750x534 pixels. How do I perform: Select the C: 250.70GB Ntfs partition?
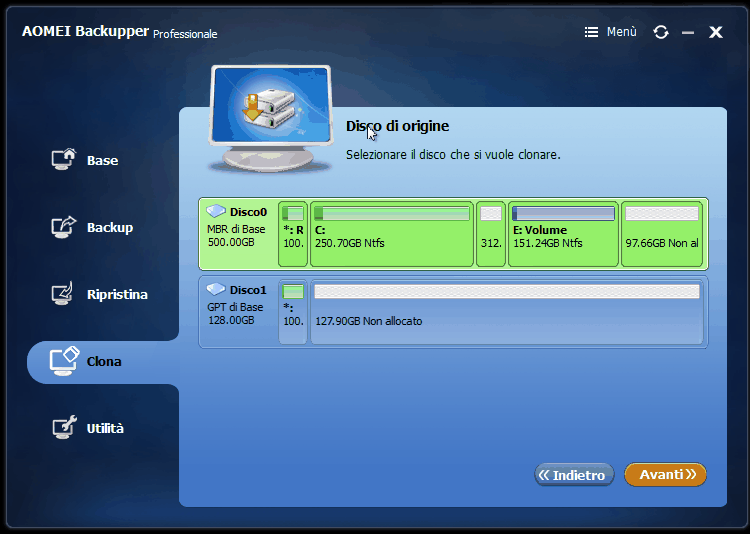392,234
